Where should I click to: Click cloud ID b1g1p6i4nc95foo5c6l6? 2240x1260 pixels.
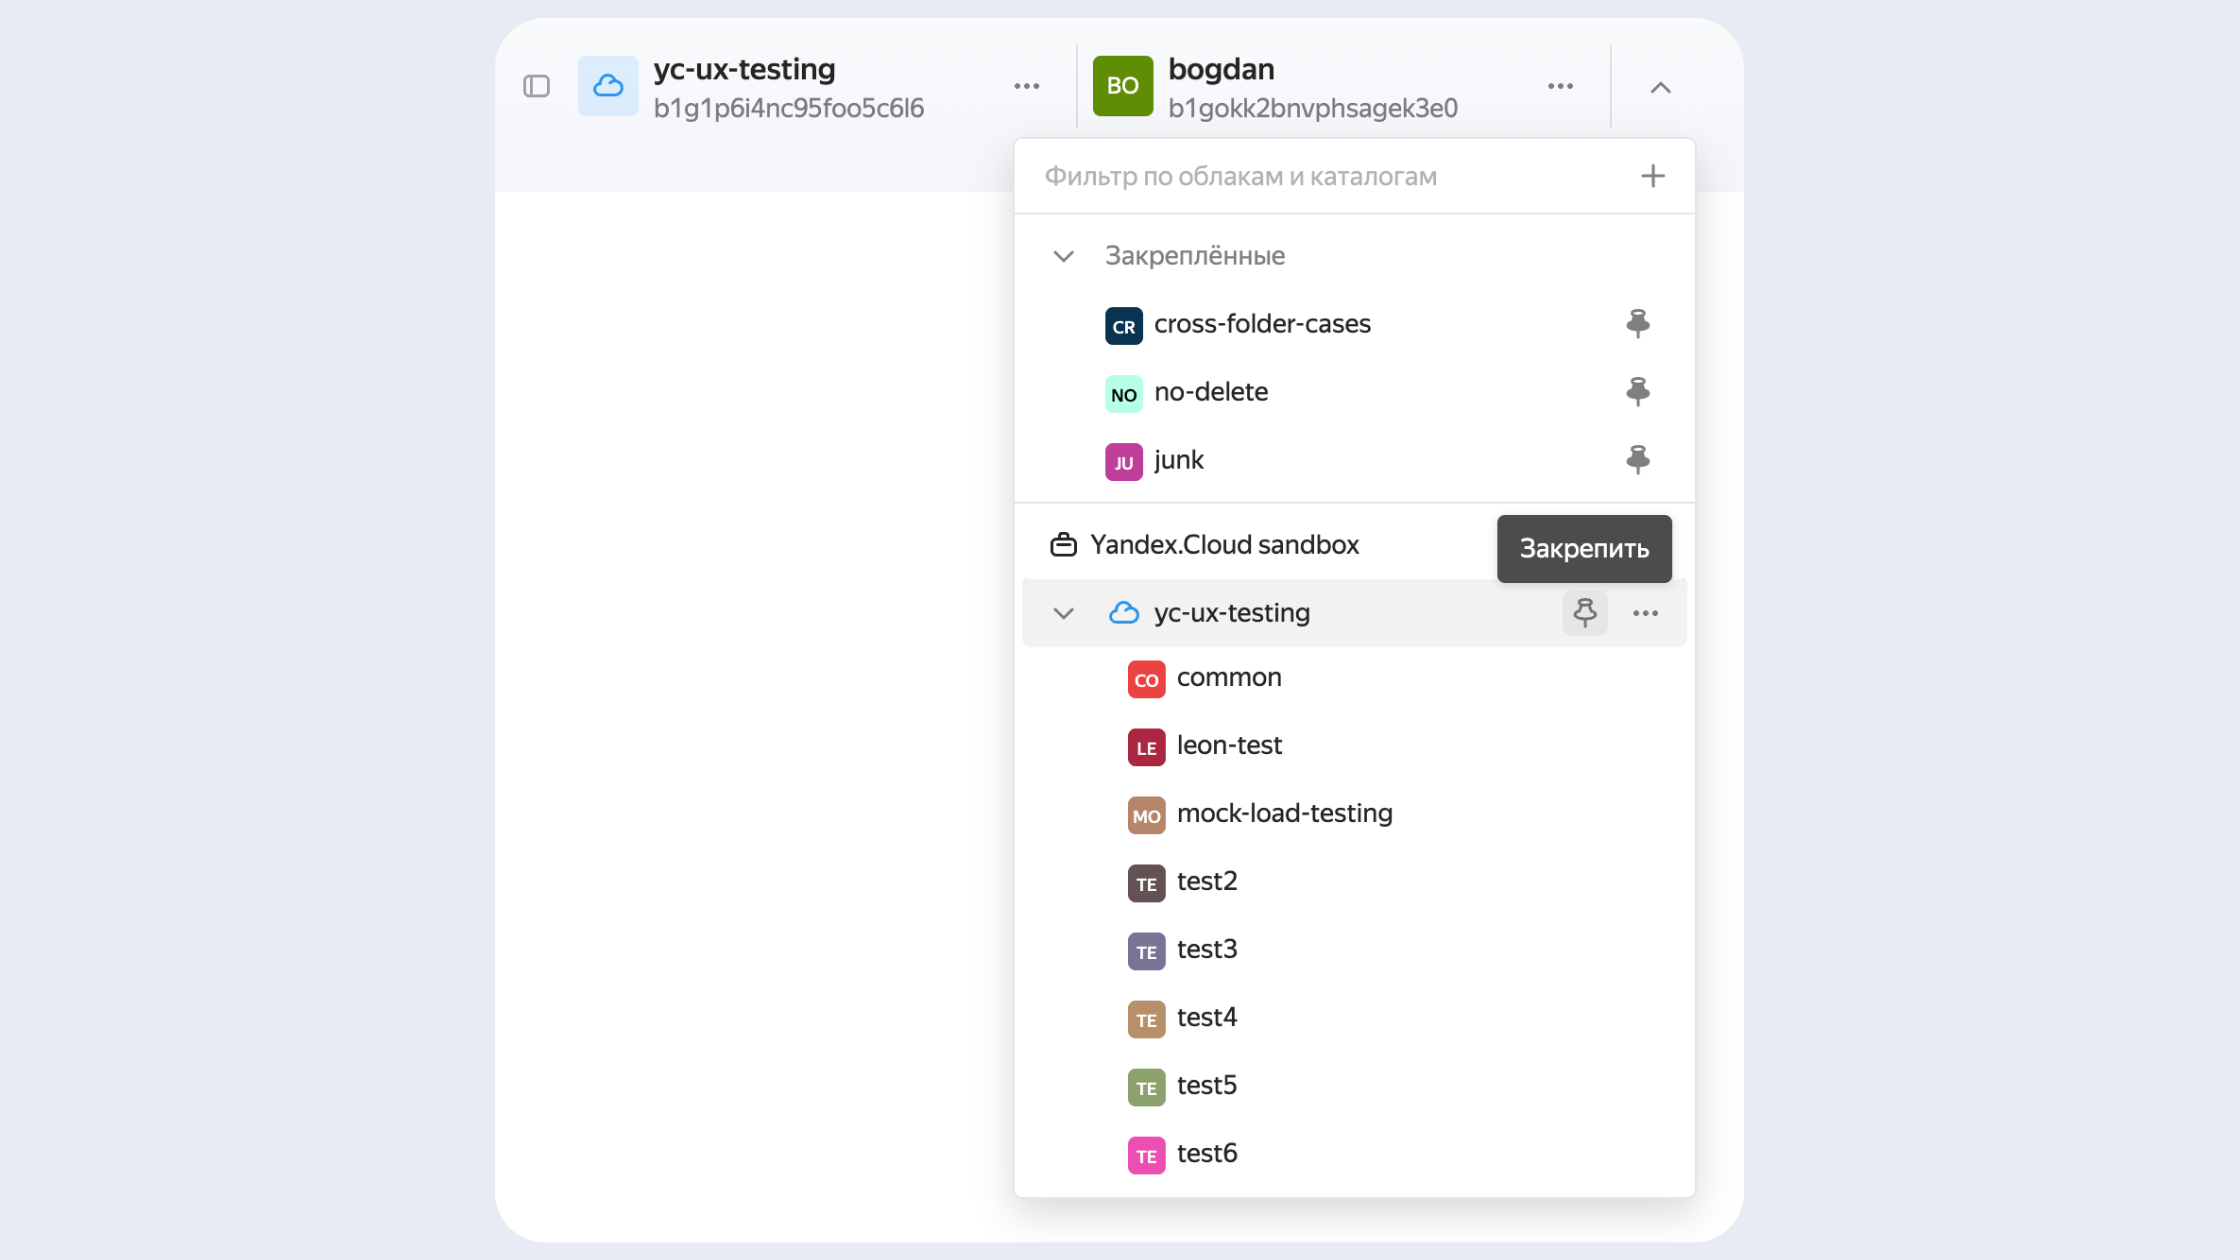pyautogui.click(x=789, y=108)
